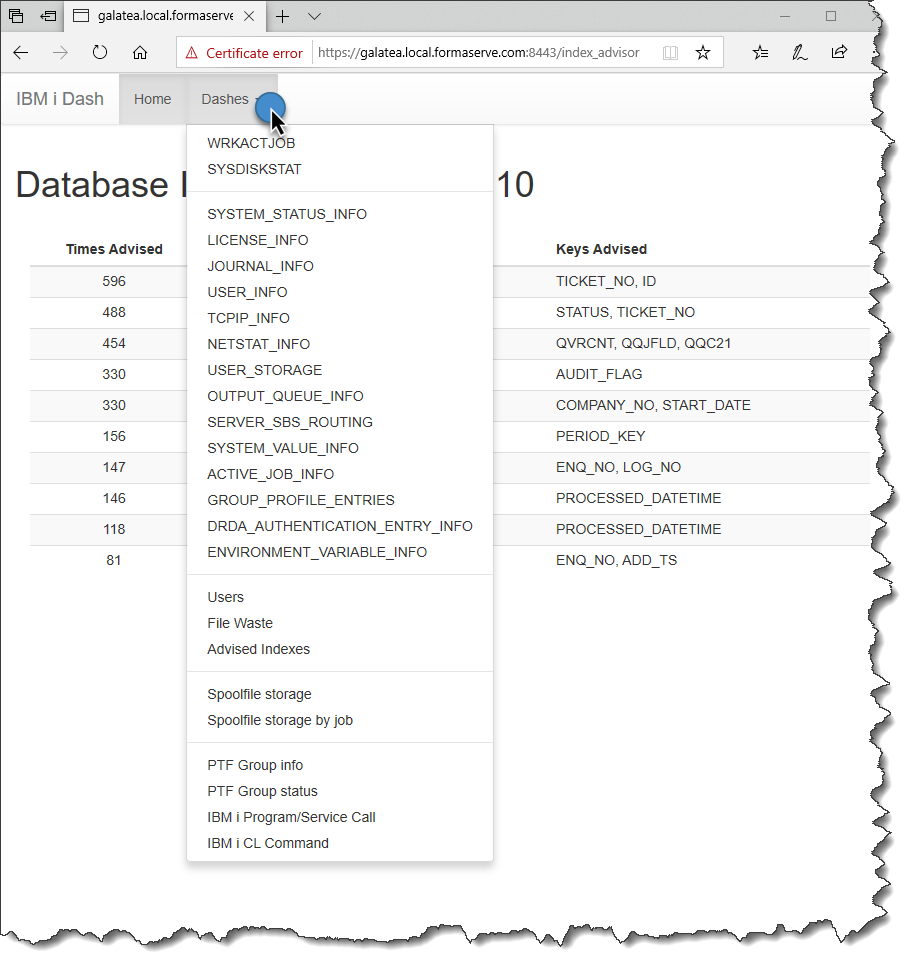Select WRKACTJOB from the menu
This screenshot has width=915, height=968.
pyautogui.click(x=251, y=143)
